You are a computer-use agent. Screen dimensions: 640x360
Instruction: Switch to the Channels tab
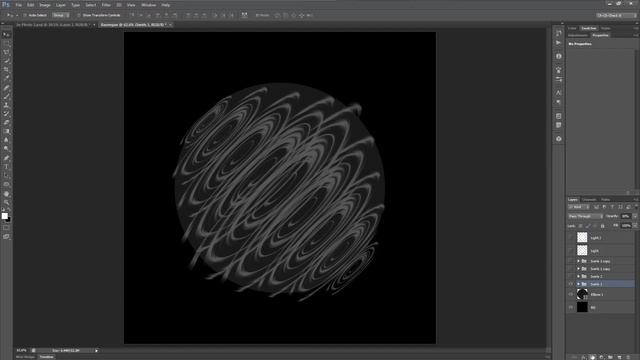point(589,200)
